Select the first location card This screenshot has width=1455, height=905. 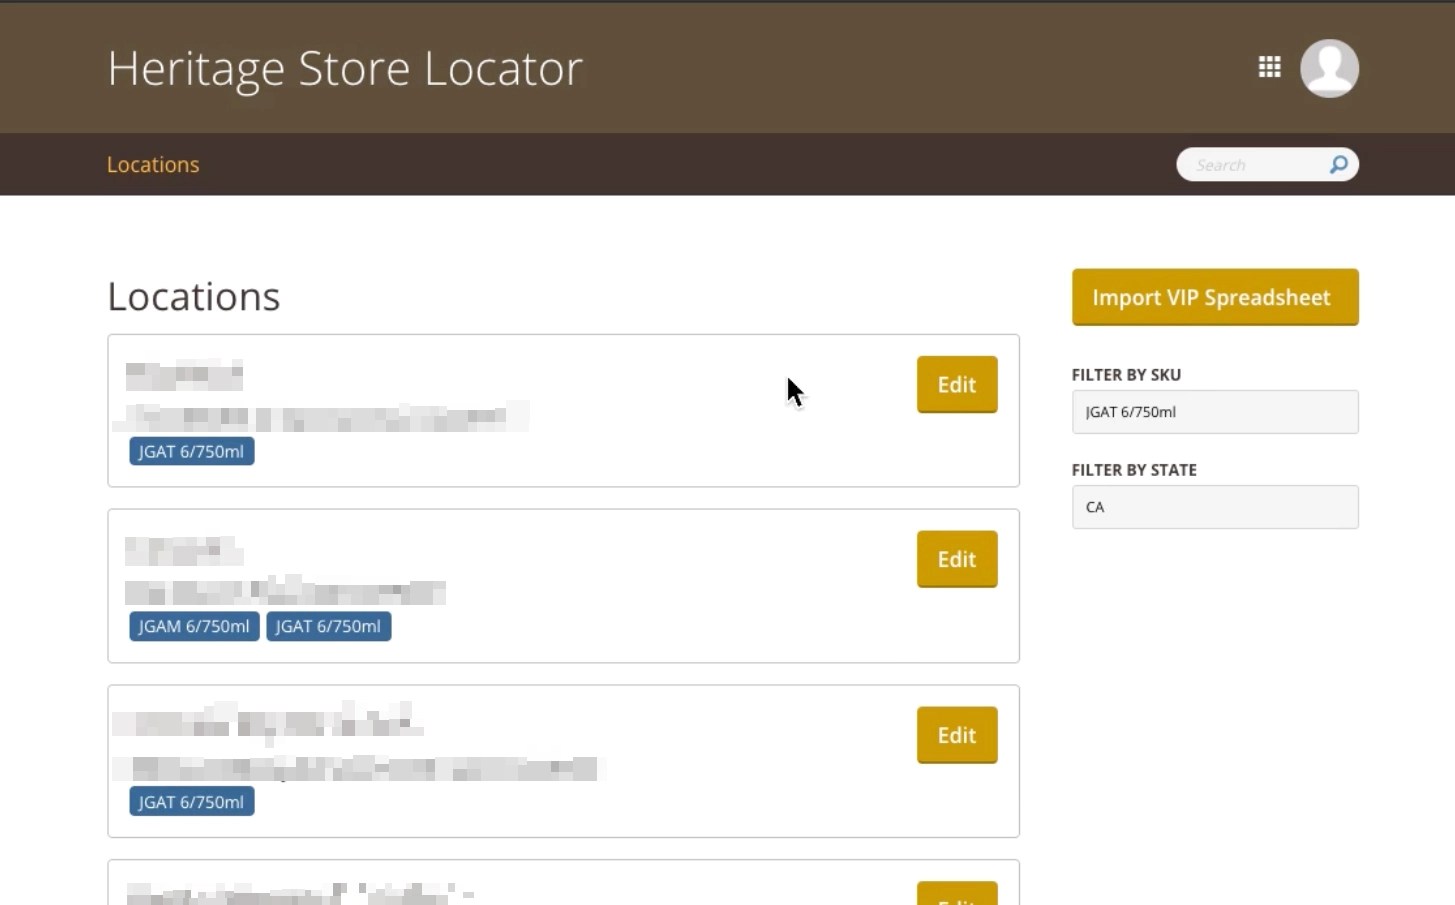(x=563, y=410)
